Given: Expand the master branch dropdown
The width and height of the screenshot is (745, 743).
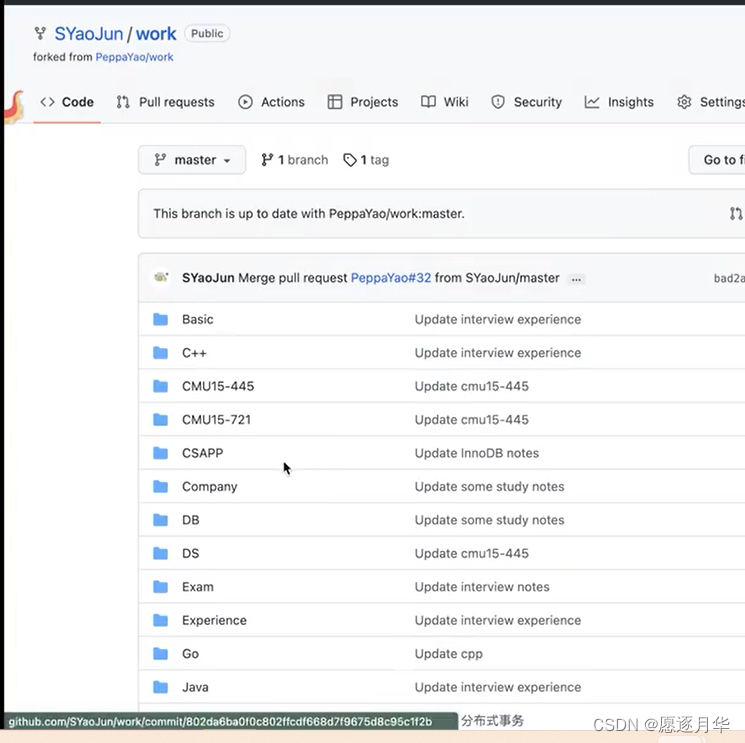Looking at the screenshot, I should [x=192, y=160].
